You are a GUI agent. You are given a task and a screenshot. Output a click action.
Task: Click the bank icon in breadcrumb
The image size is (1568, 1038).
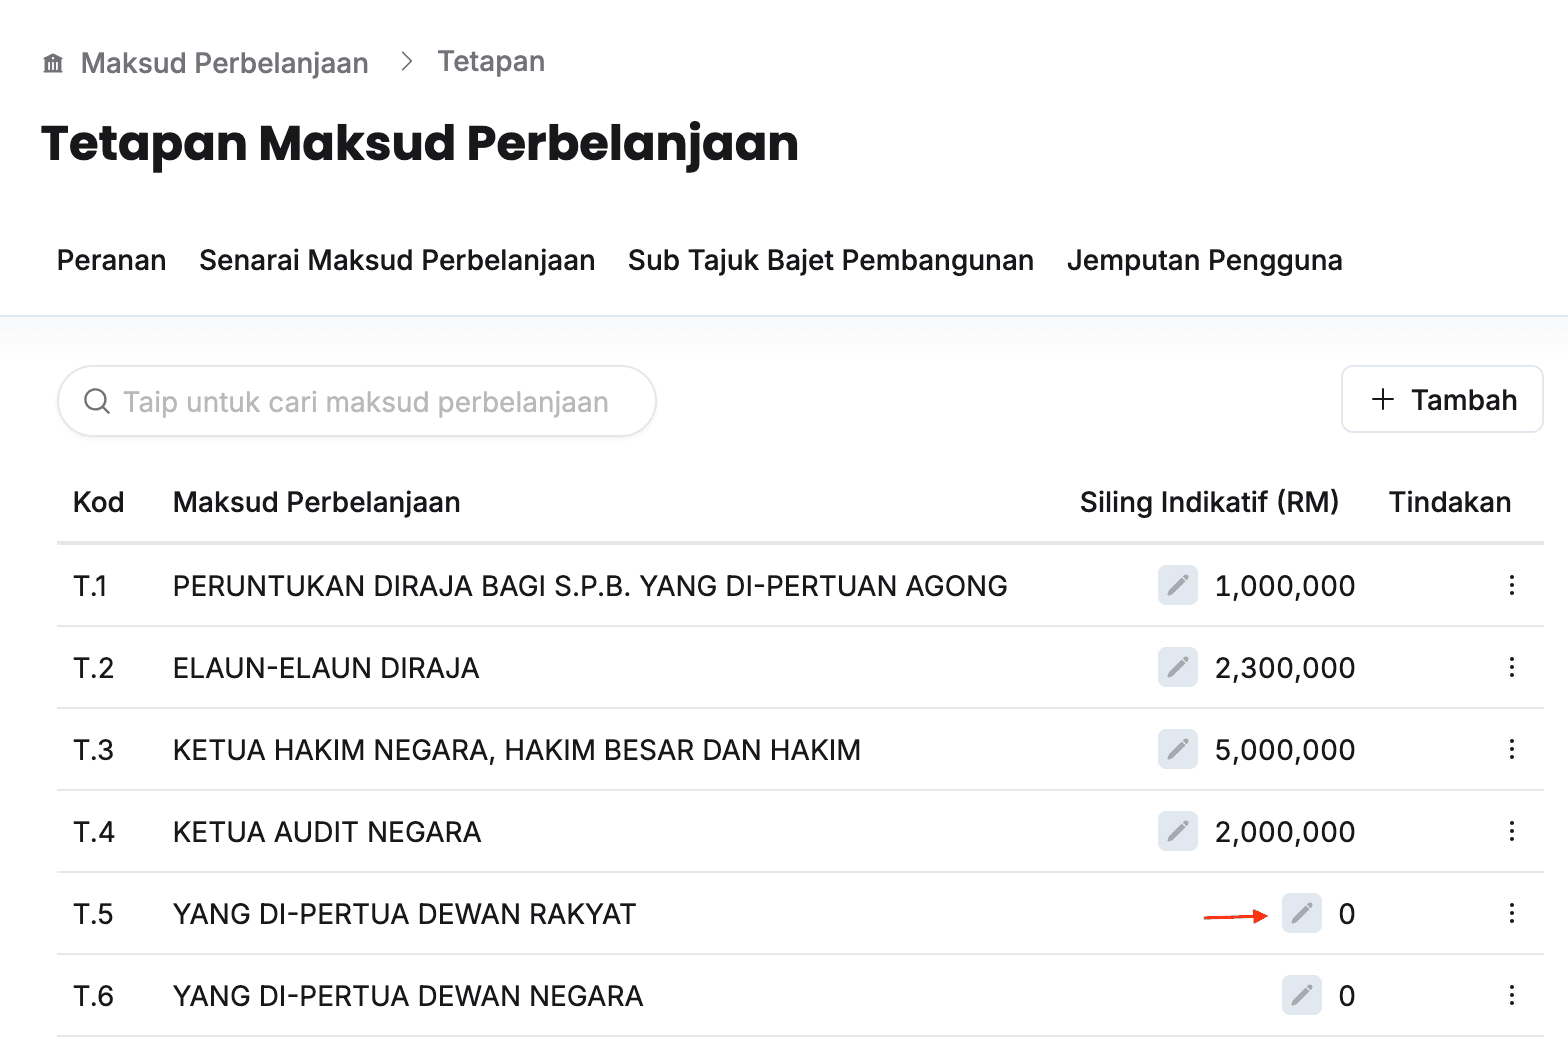click(x=54, y=64)
